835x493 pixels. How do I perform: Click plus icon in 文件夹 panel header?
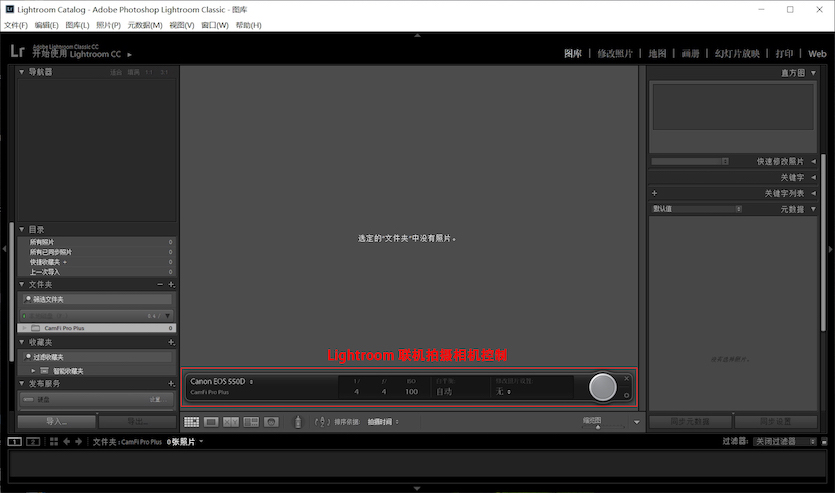171,285
